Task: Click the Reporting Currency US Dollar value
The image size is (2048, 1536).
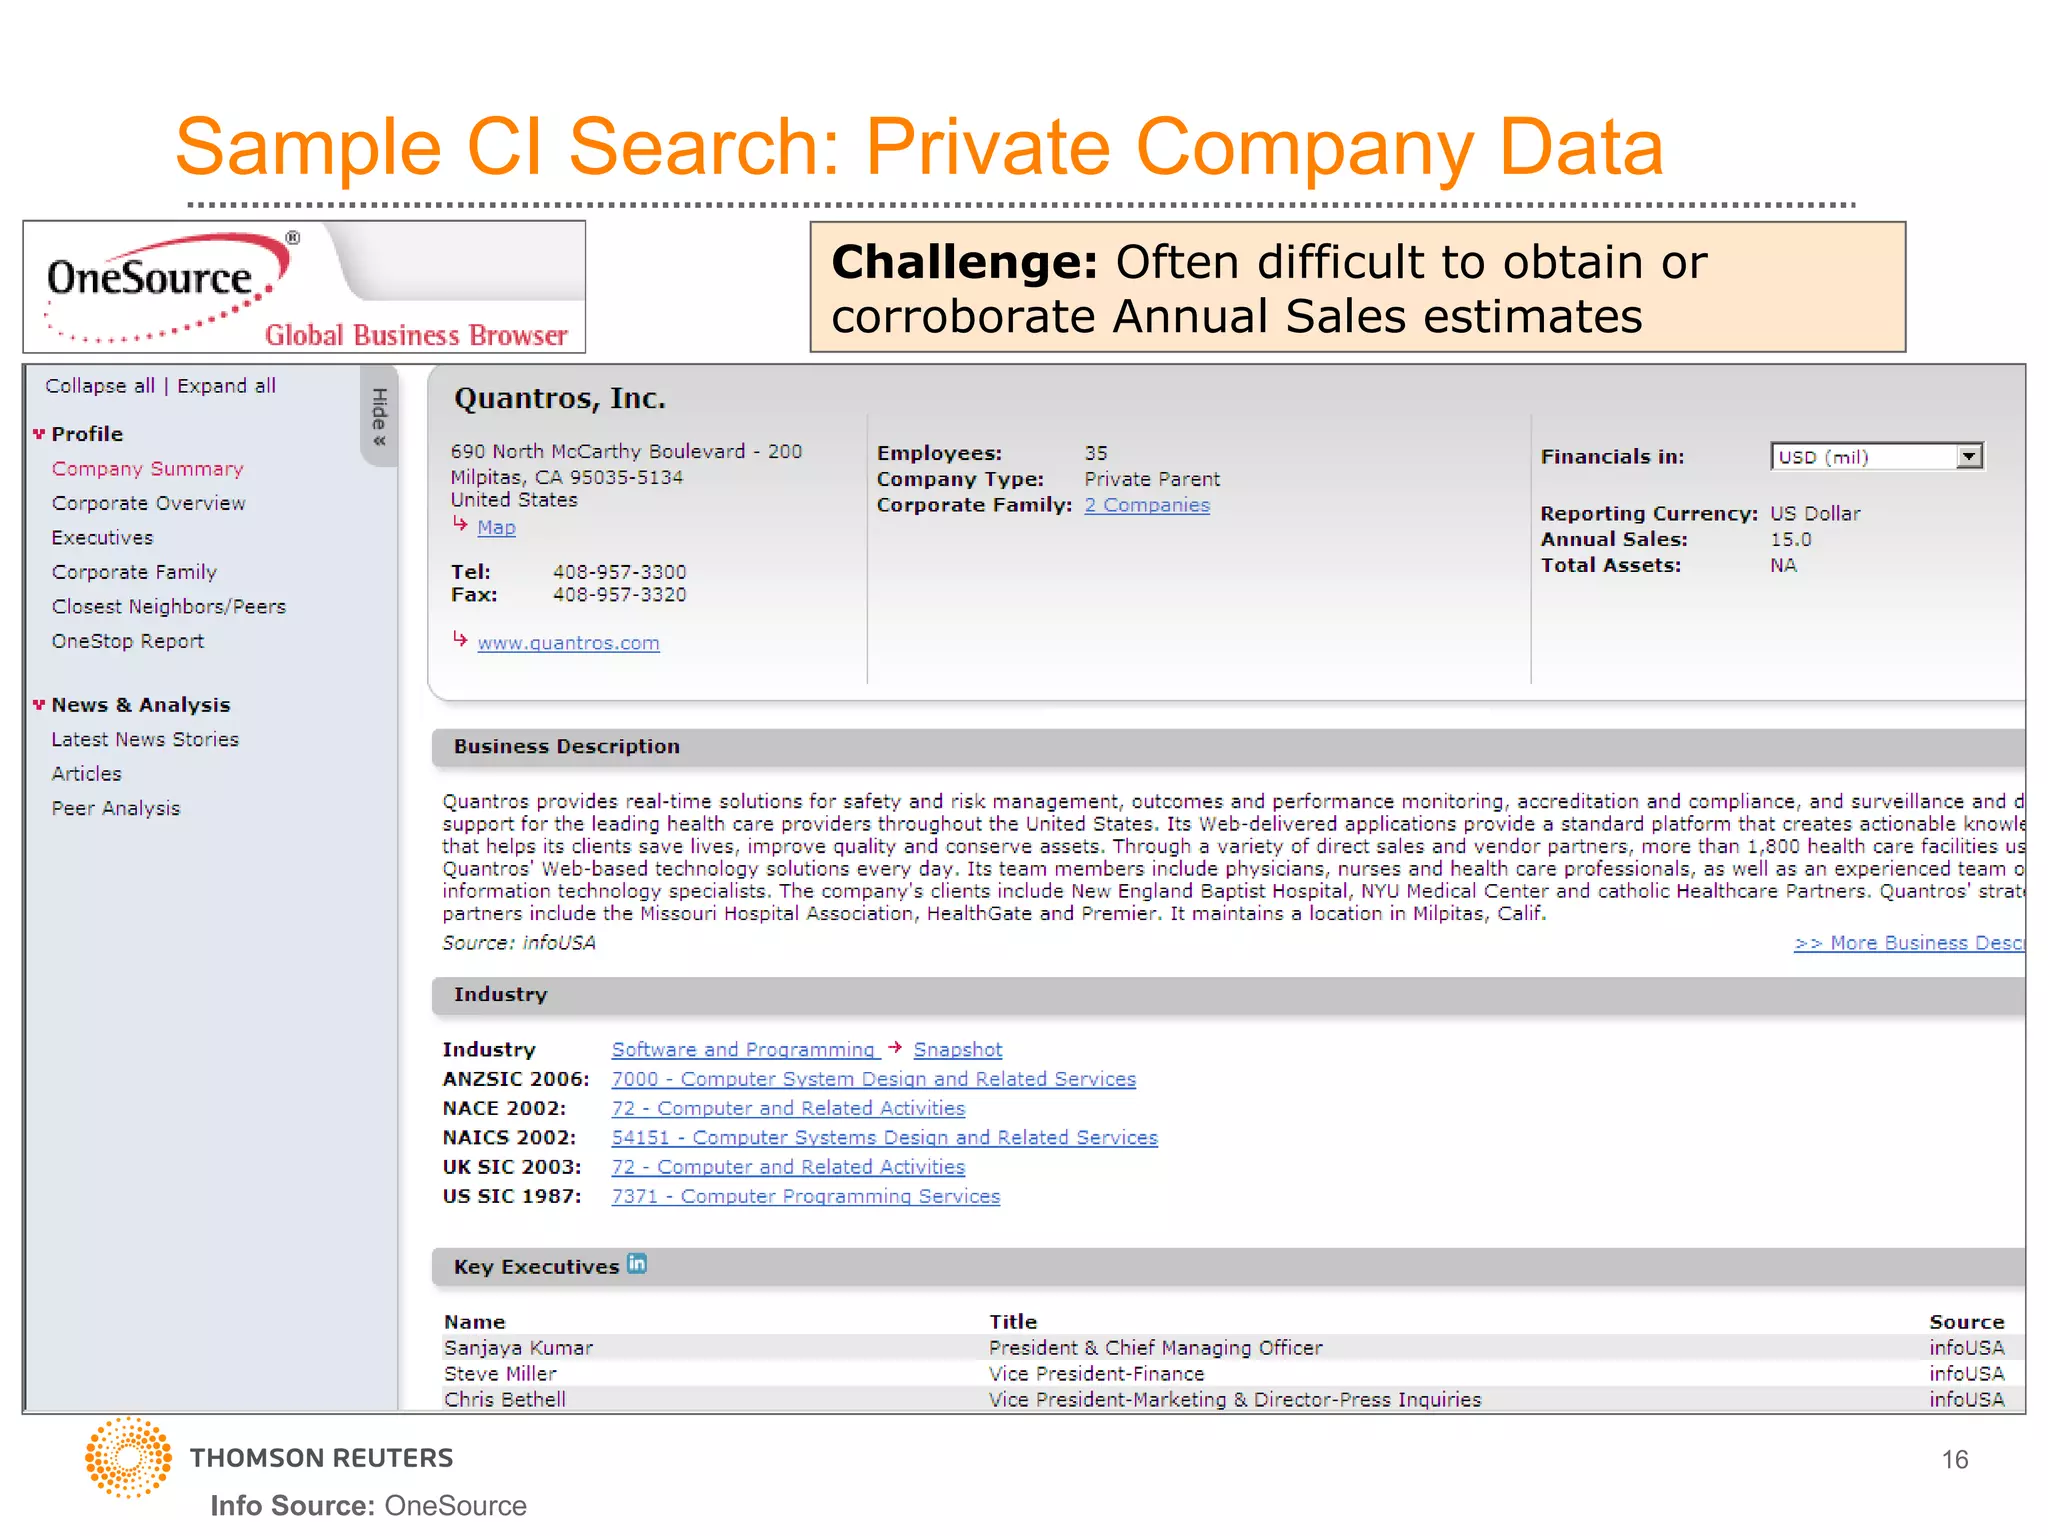Action: pos(1815,514)
